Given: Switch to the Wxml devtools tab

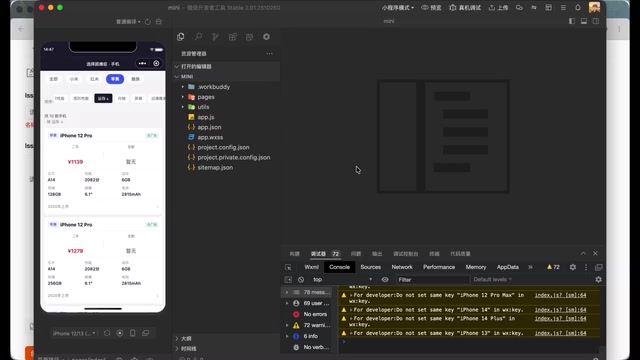Looking at the screenshot, I should (x=311, y=267).
